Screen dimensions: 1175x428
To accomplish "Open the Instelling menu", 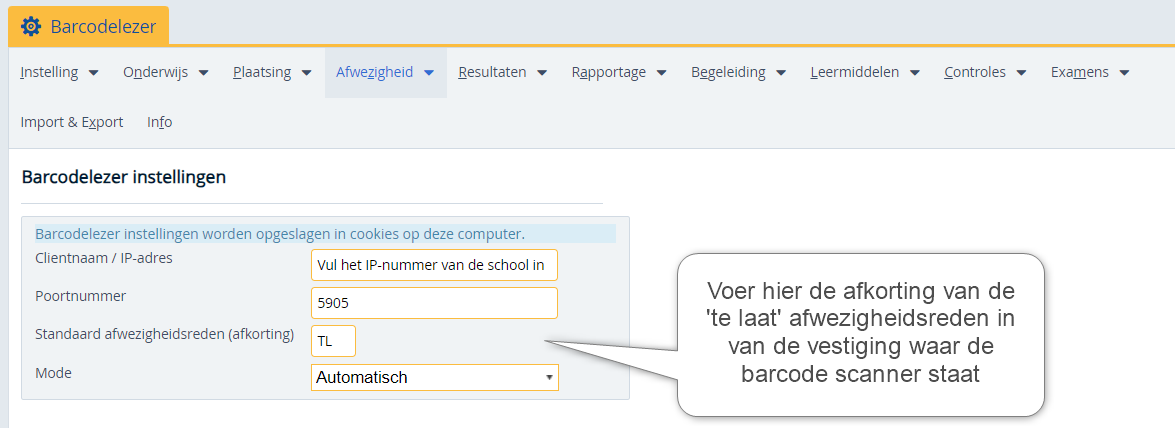I will (58, 72).
